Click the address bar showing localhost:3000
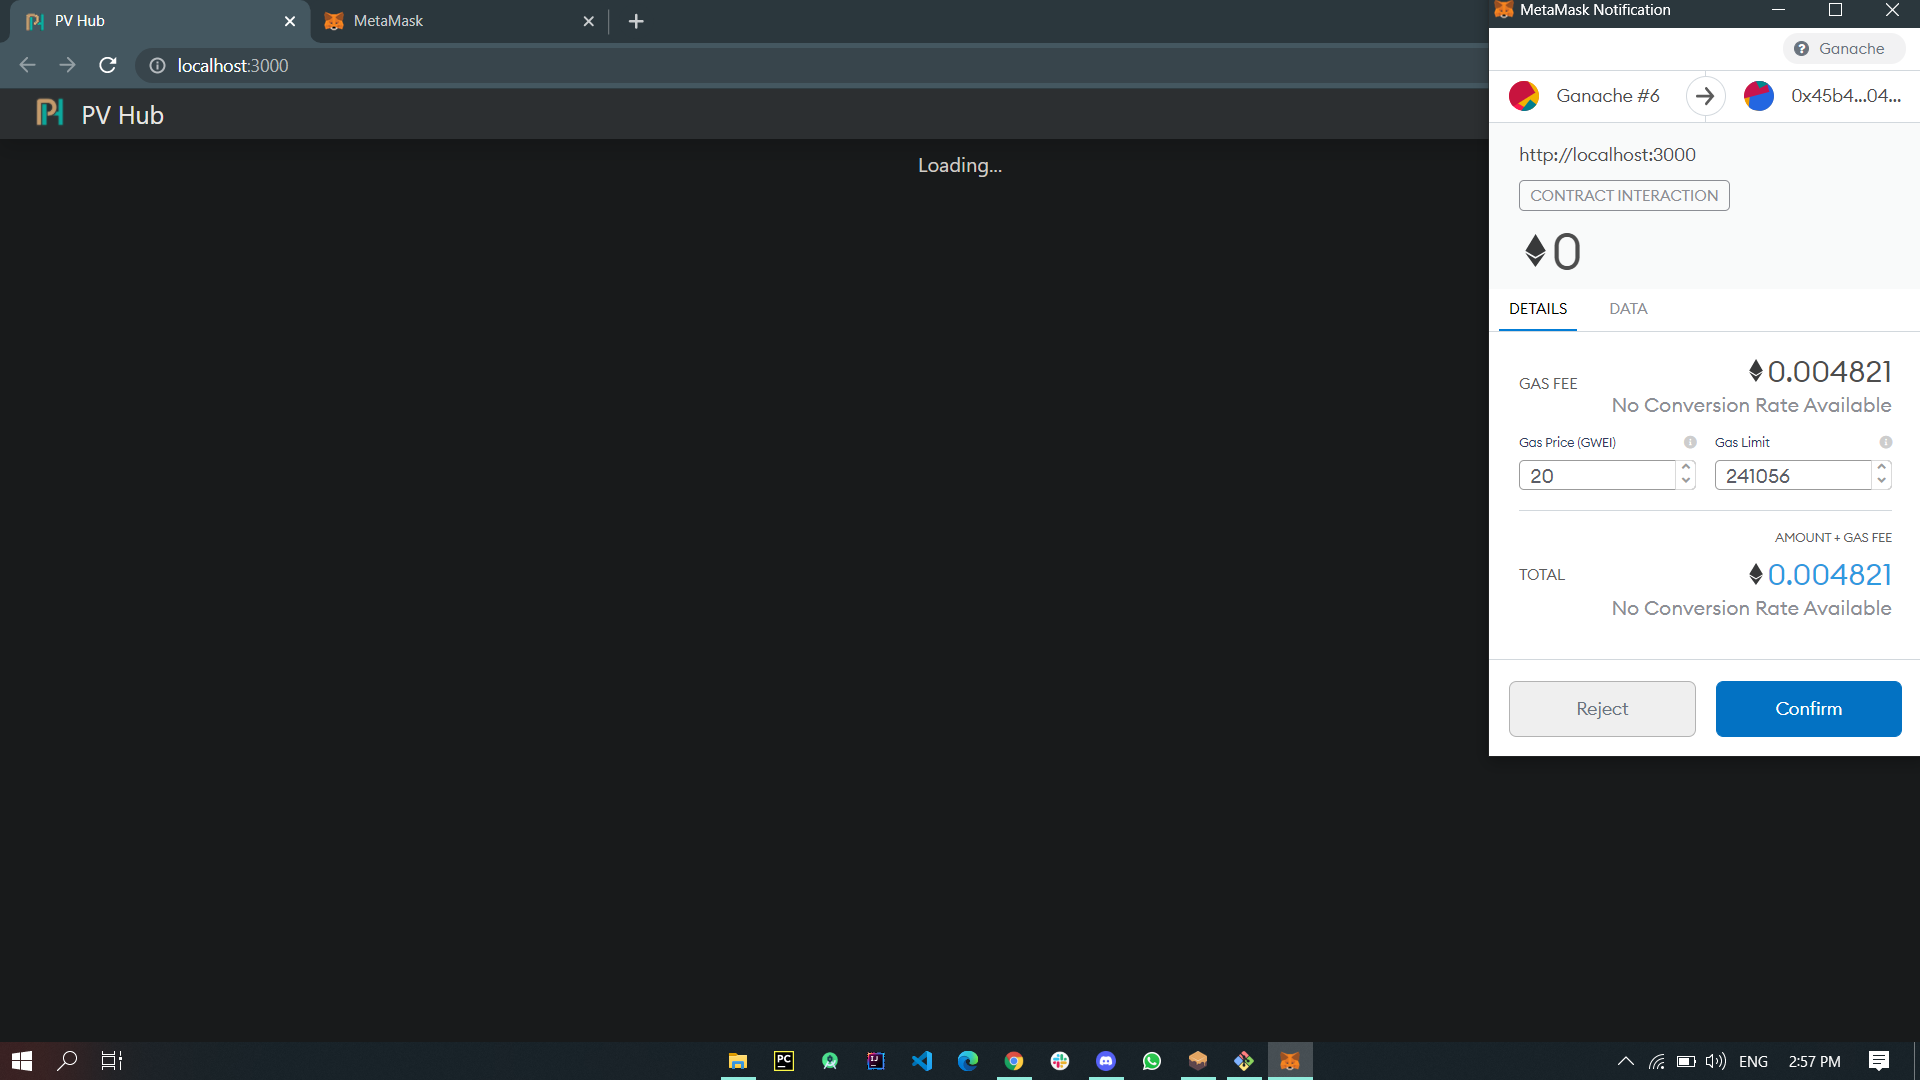Screen dimensions: 1920x1080 click(x=232, y=65)
